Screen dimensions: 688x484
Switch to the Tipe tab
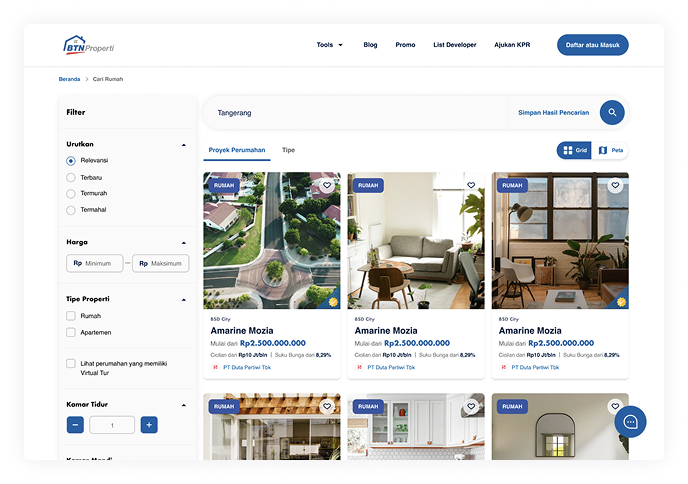pyautogui.click(x=288, y=150)
